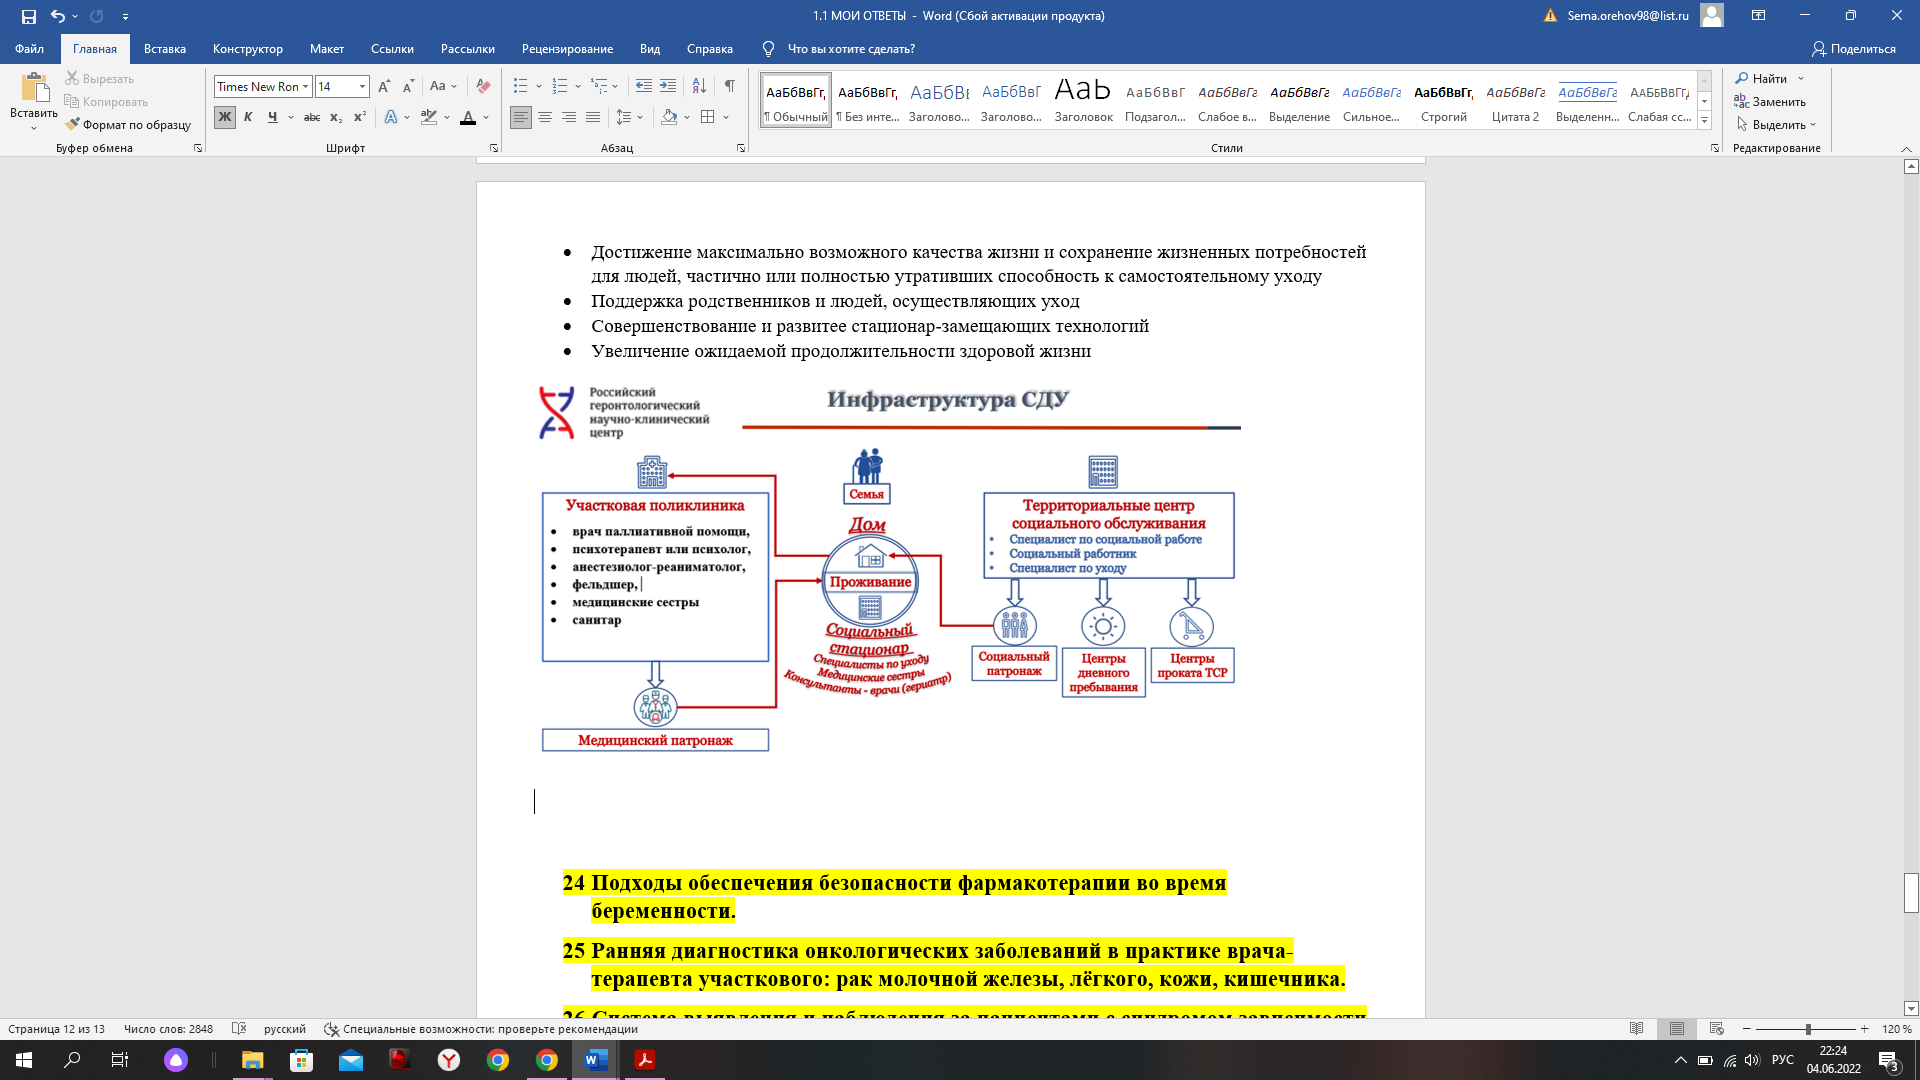Open File Explorer from the taskbar
1920x1080 pixels.
[252, 1060]
